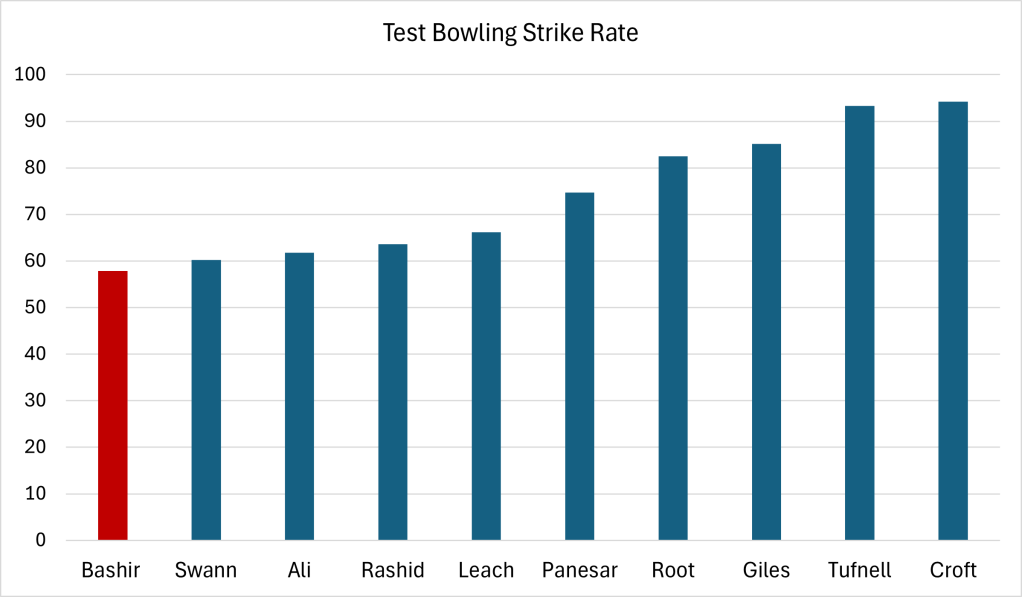Click the 'Croft' label on horizontal axis
The width and height of the screenshot is (1022, 597).
pos(953,571)
